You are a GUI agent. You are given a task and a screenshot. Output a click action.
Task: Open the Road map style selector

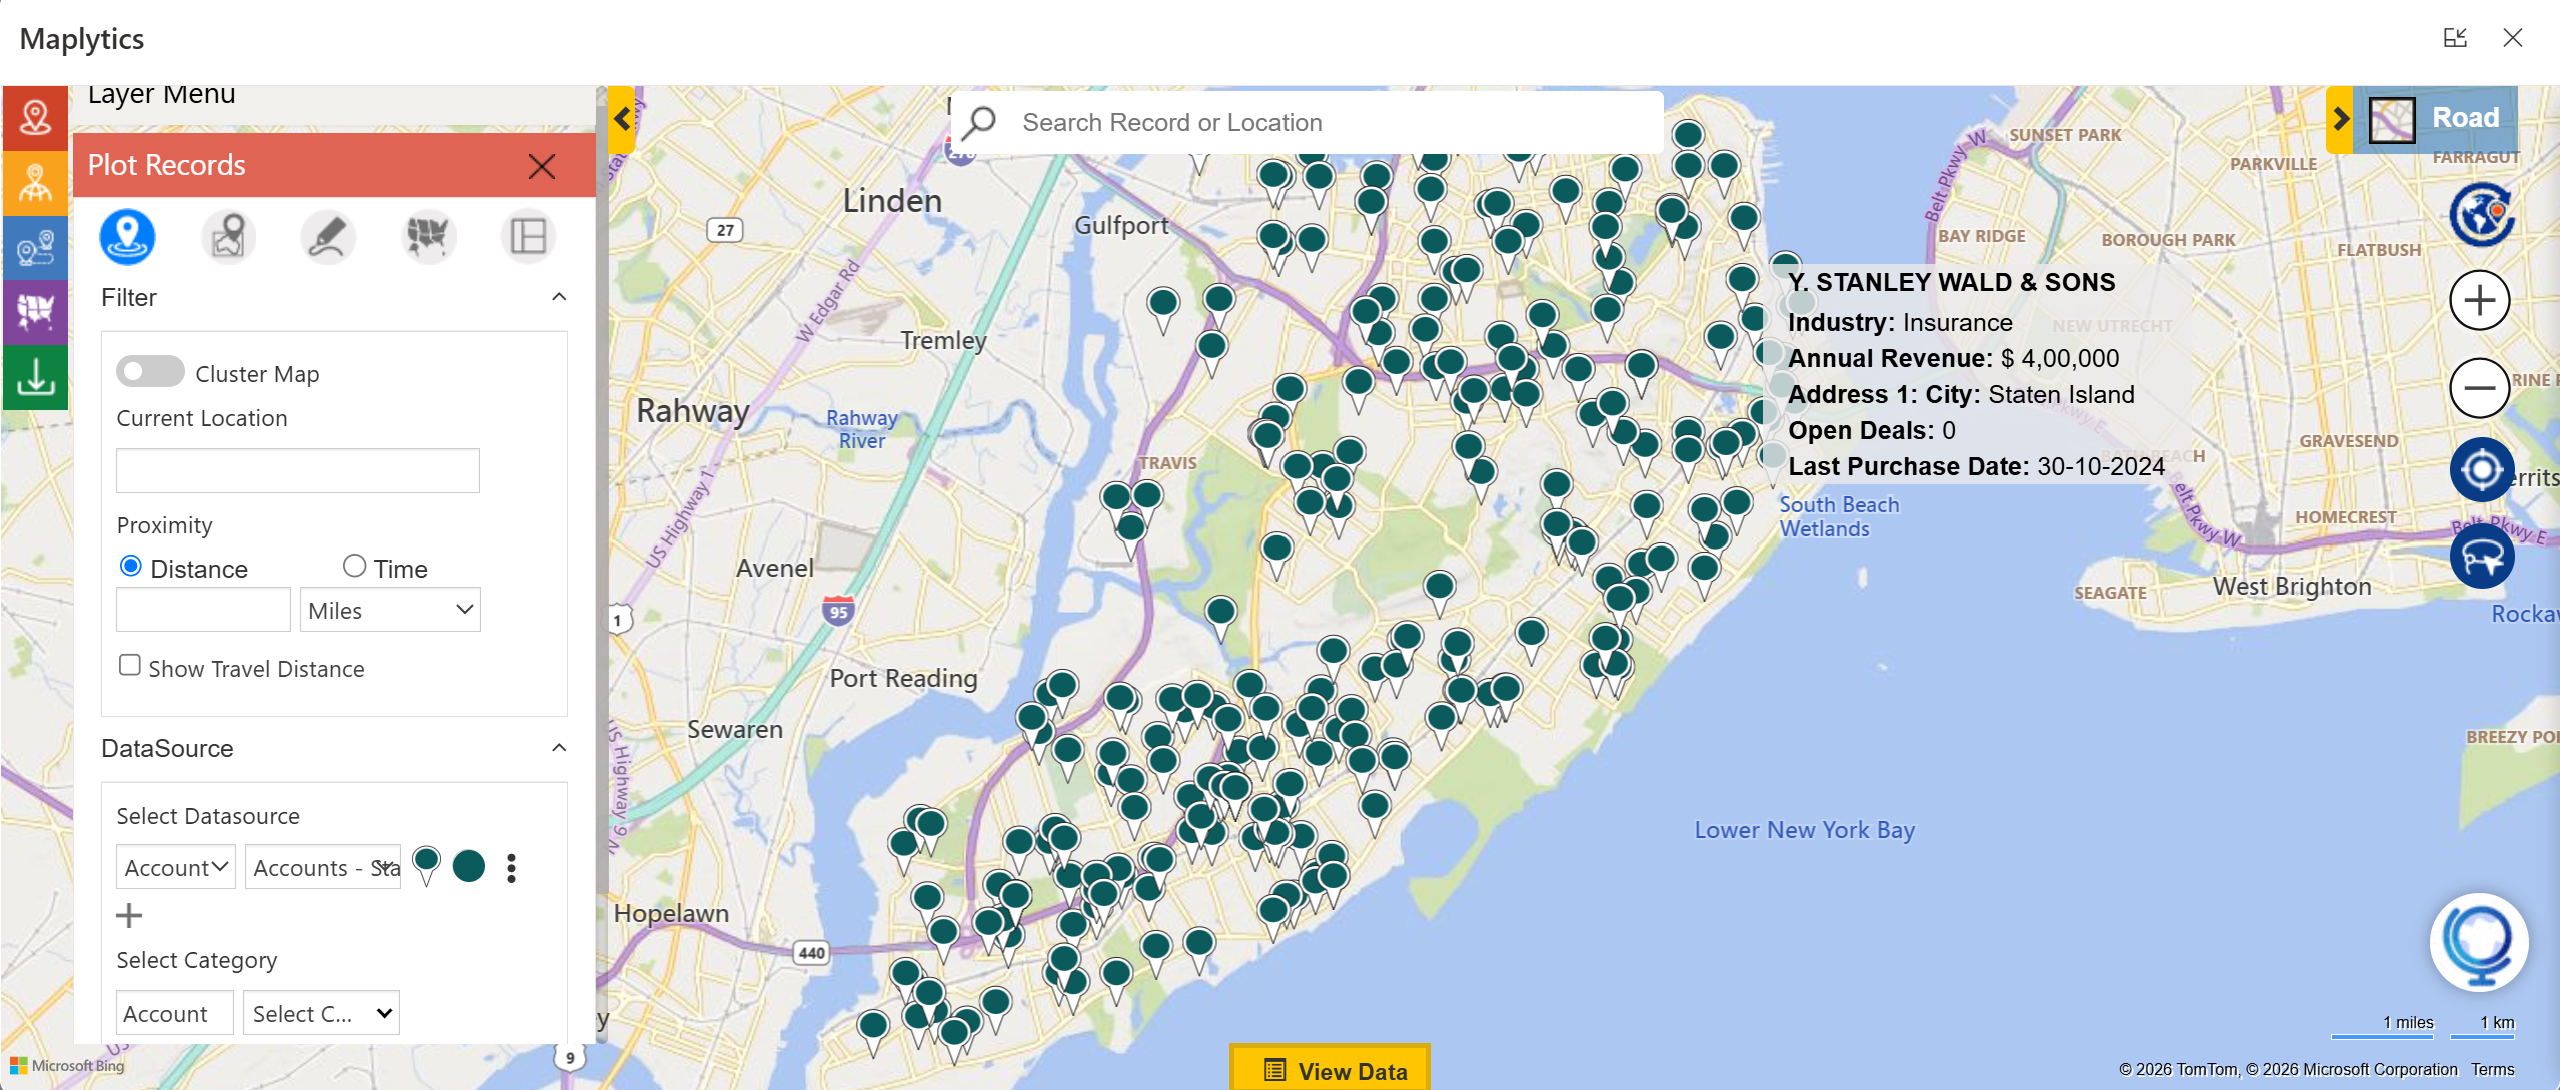pyautogui.click(x=2434, y=119)
